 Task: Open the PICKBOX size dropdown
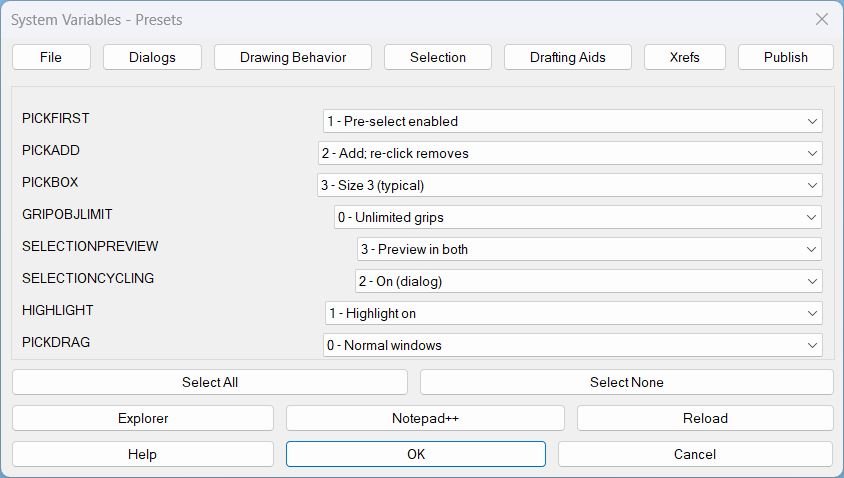coord(569,185)
